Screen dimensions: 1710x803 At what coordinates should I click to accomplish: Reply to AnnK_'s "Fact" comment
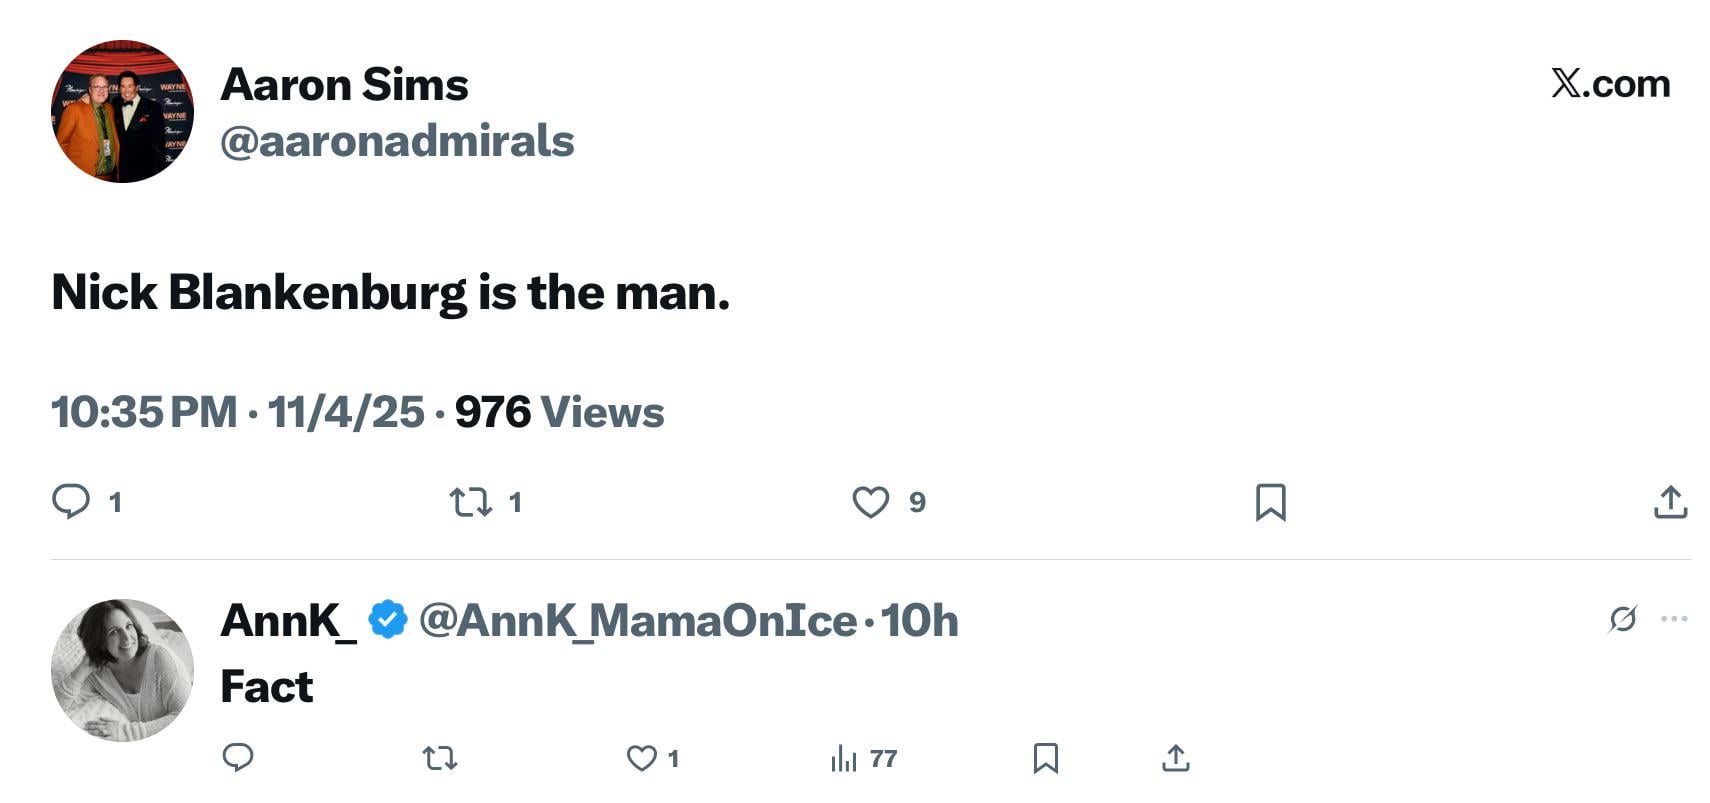pos(238,758)
